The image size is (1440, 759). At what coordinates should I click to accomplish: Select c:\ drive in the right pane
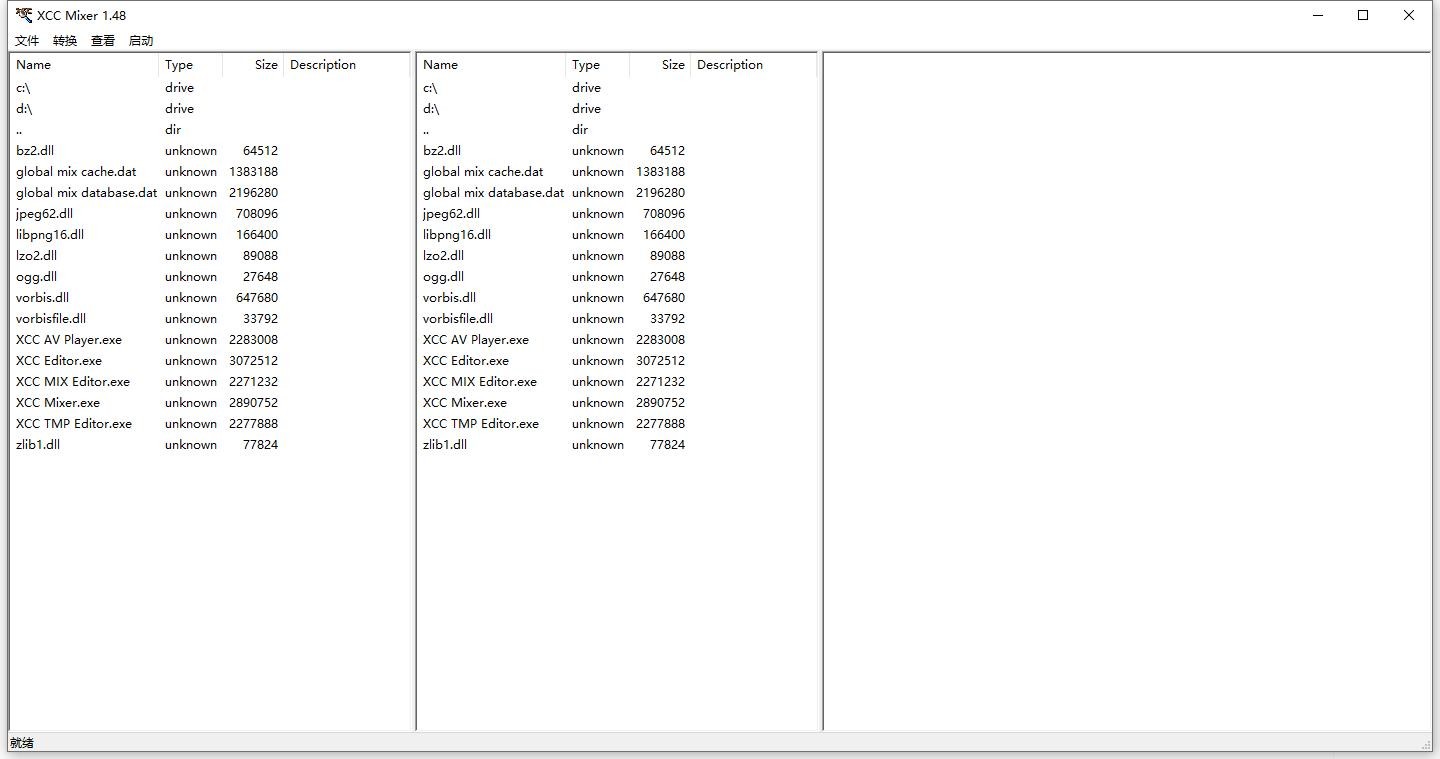point(430,88)
